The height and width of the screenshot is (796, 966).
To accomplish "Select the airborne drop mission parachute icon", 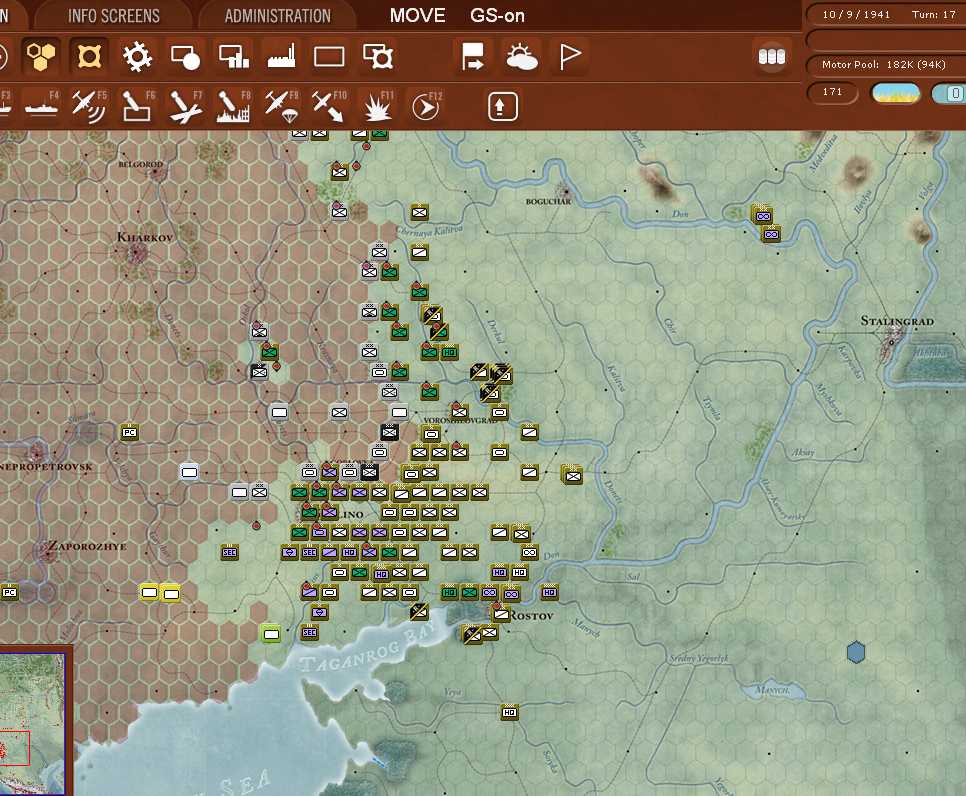I will (281, 105).
